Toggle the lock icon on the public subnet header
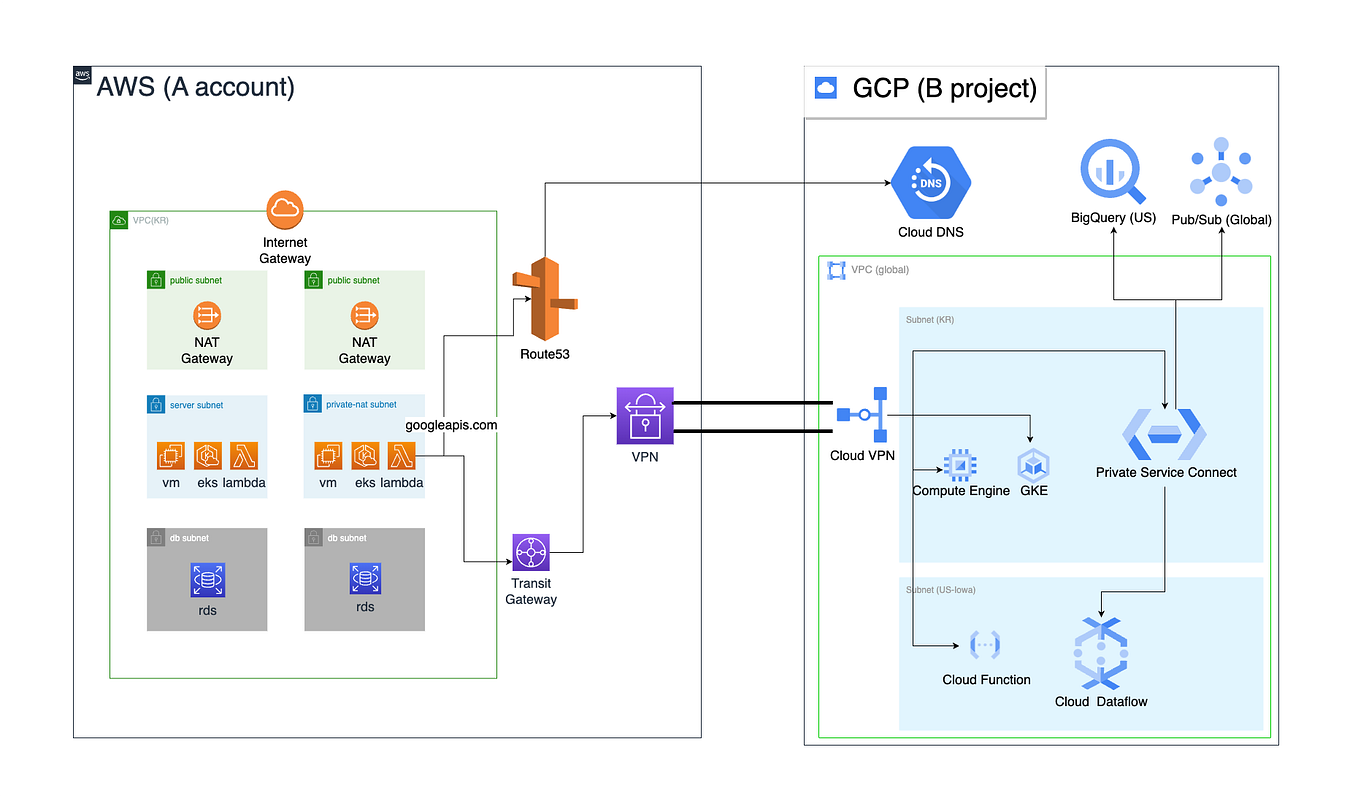Image resolution: width=1358 pixels, height=796 pixels. point(157,280)
